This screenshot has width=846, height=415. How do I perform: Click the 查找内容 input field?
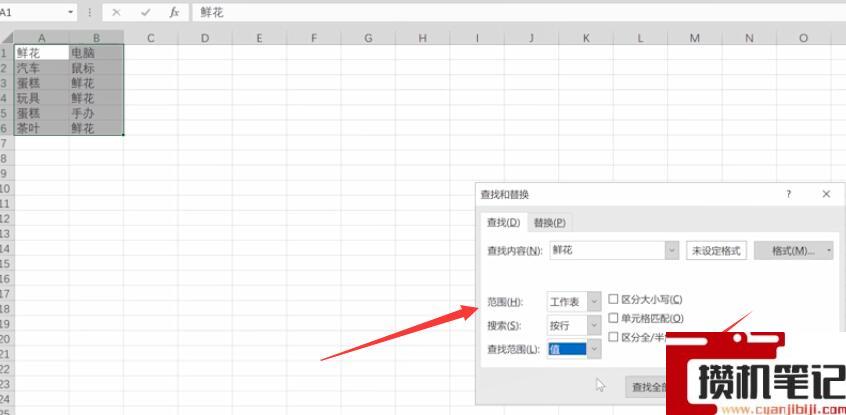[x=608, y=250]
